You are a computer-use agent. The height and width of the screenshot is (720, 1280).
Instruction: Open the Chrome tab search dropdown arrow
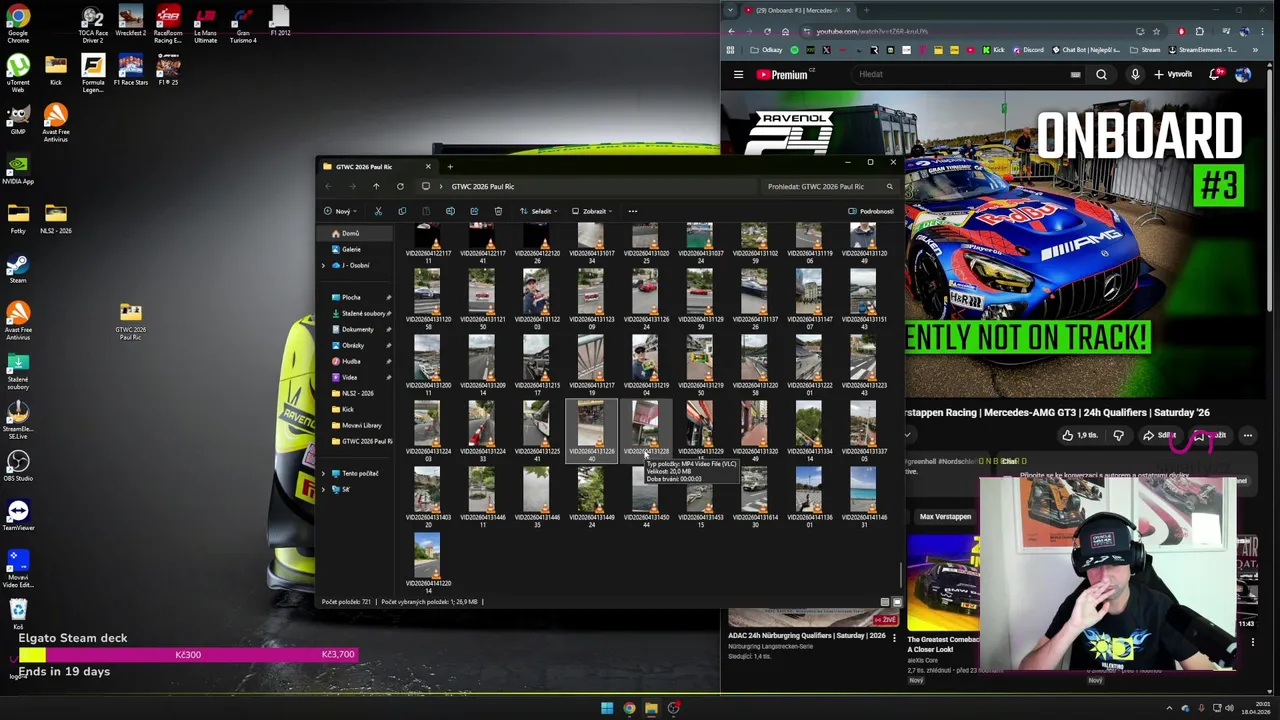pos(730,10)
